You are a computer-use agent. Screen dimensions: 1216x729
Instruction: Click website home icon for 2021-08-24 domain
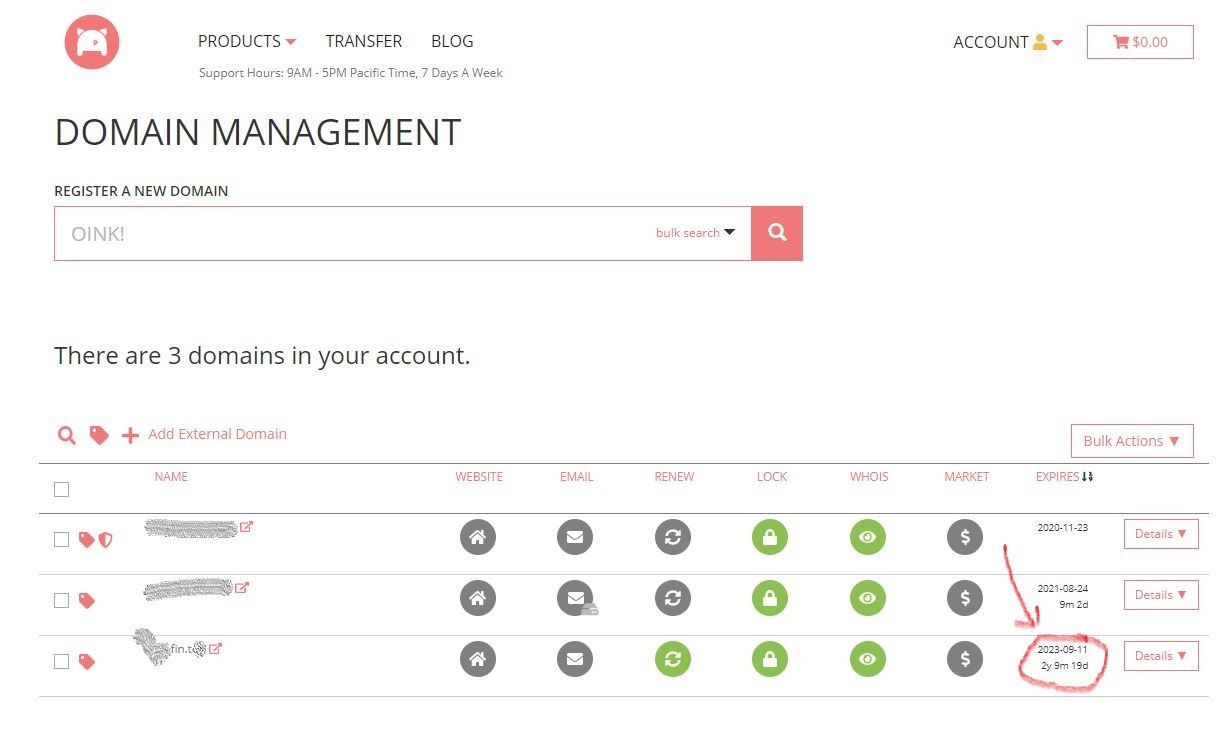coord(478,599)
